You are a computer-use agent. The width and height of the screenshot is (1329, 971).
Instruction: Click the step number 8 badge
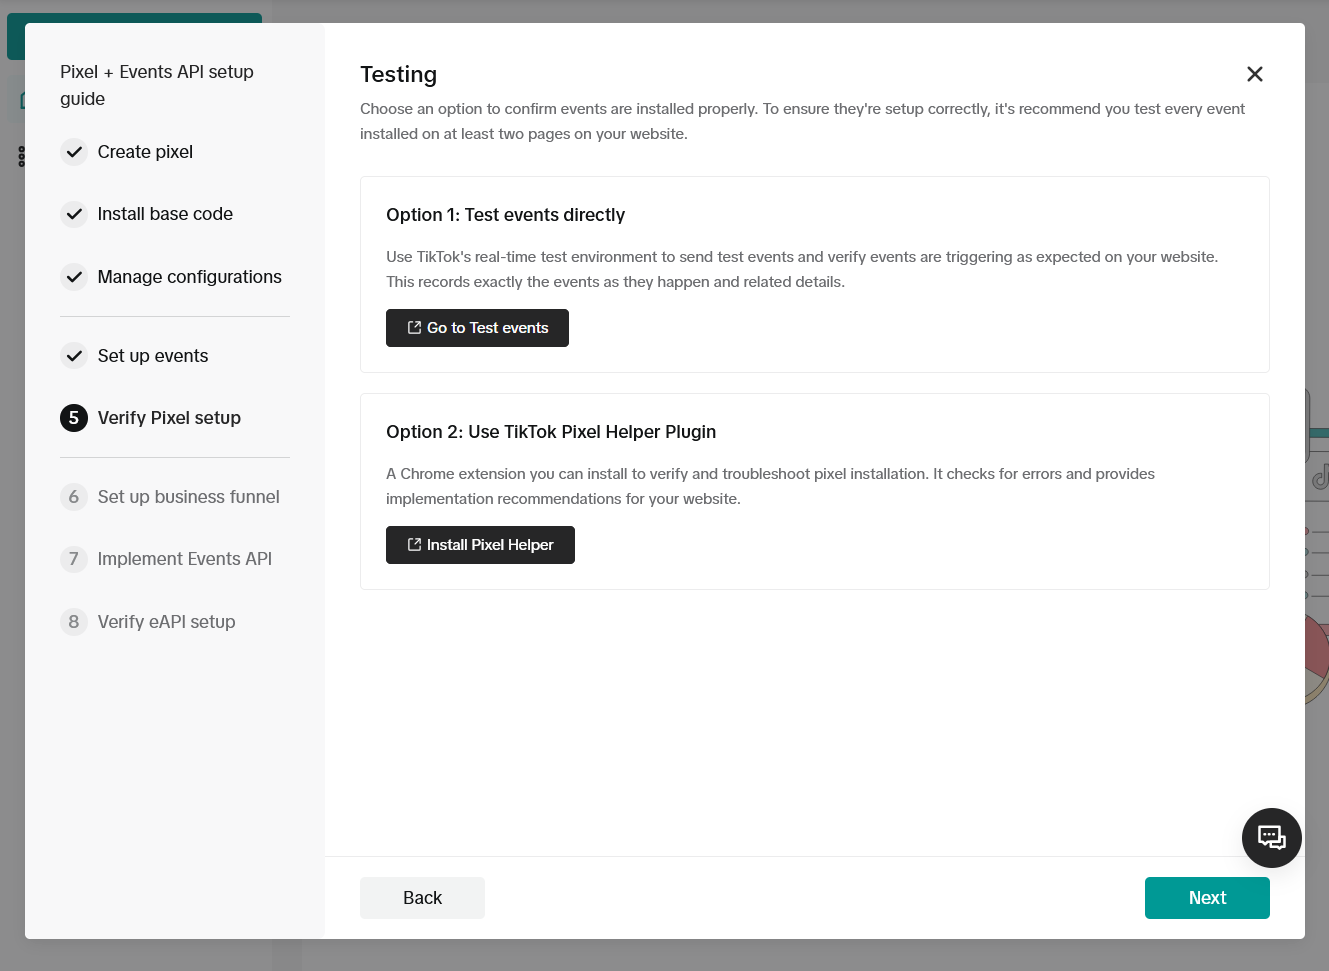pos(74,622)
